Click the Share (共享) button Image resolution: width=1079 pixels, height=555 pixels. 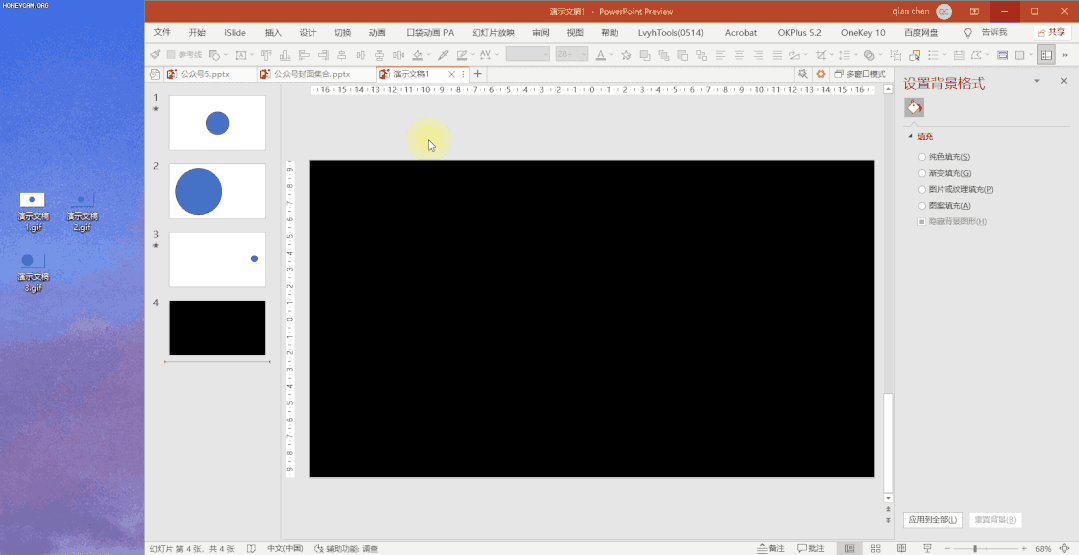(x=1051, y=33)
